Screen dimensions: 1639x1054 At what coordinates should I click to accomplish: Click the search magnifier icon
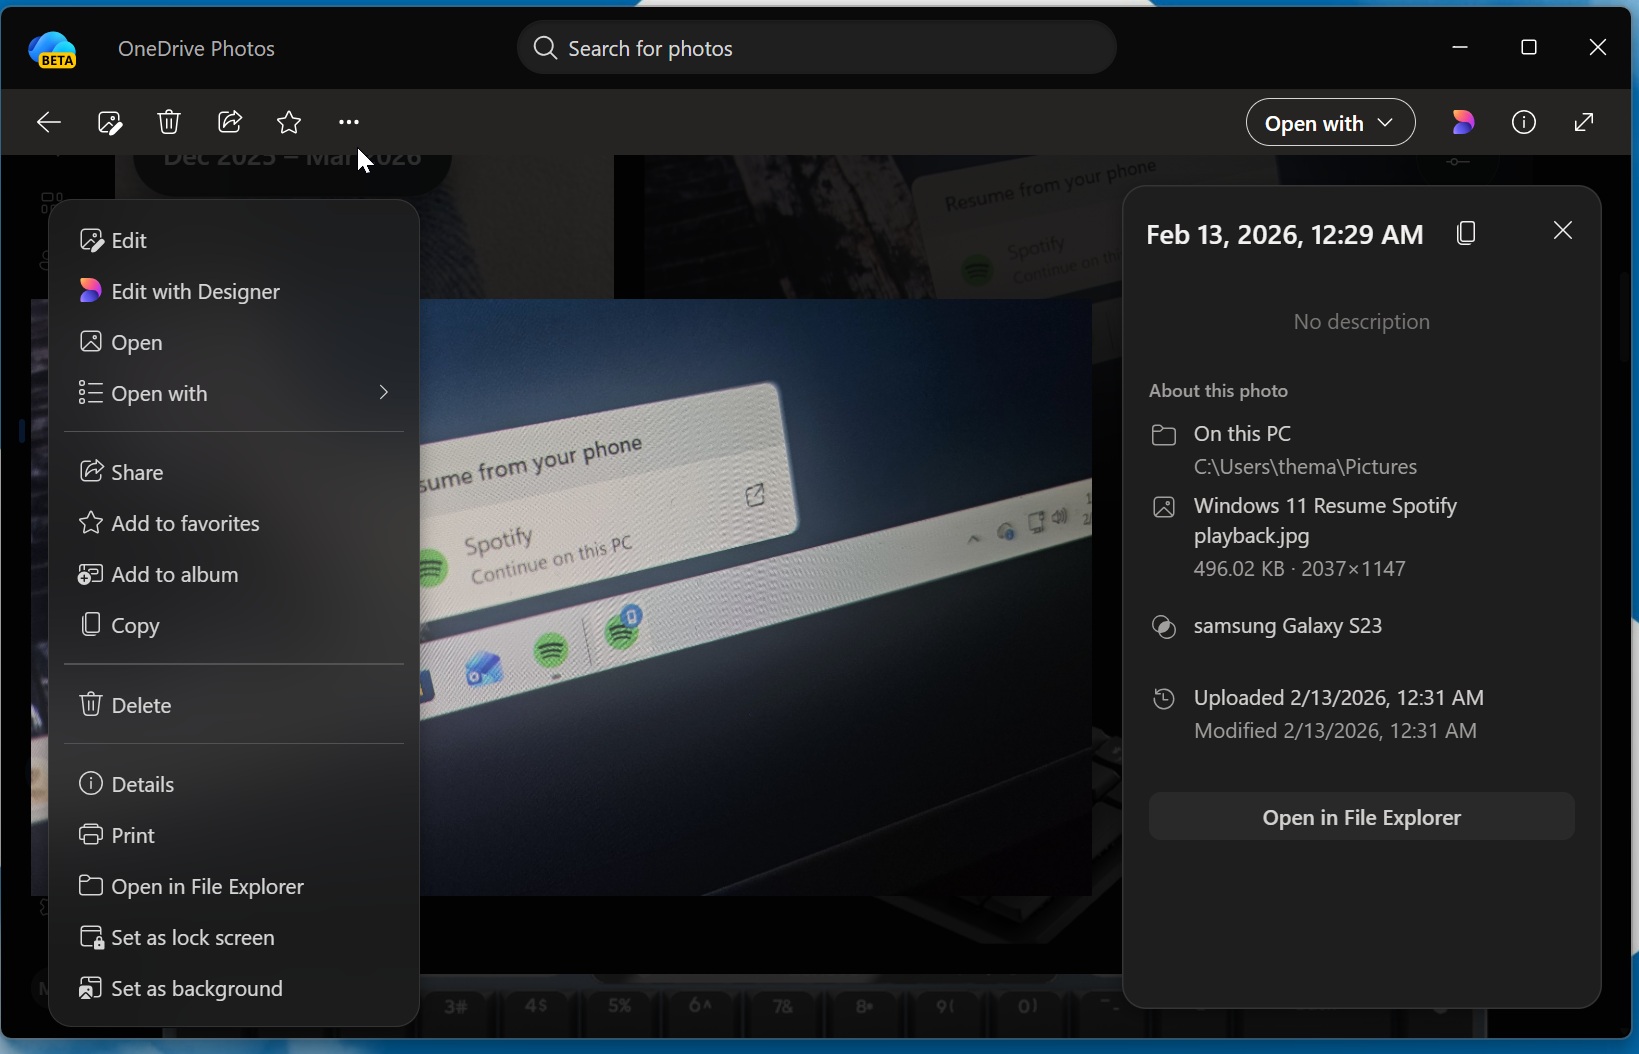point(545,48)
